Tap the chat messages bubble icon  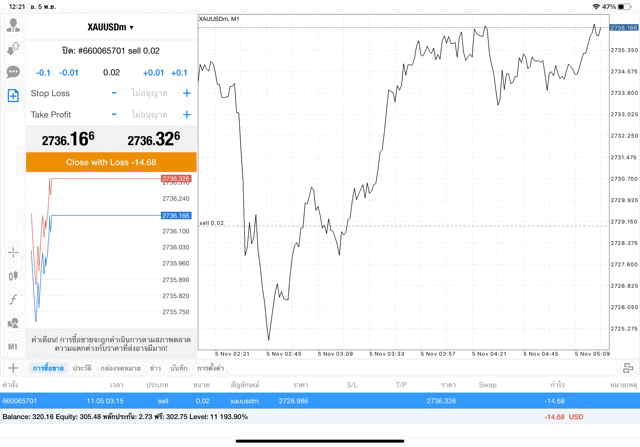(x=13, y=72)
